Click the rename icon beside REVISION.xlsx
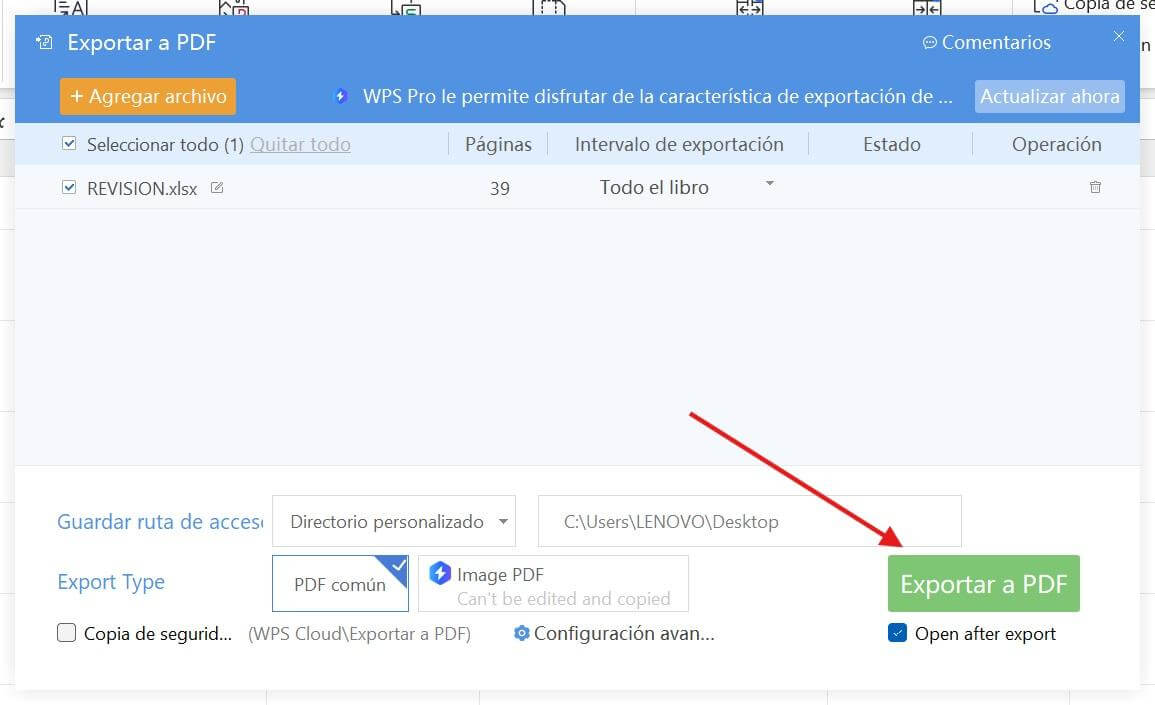The height and width of the screenshot is (705, 1155). [217, 188]
